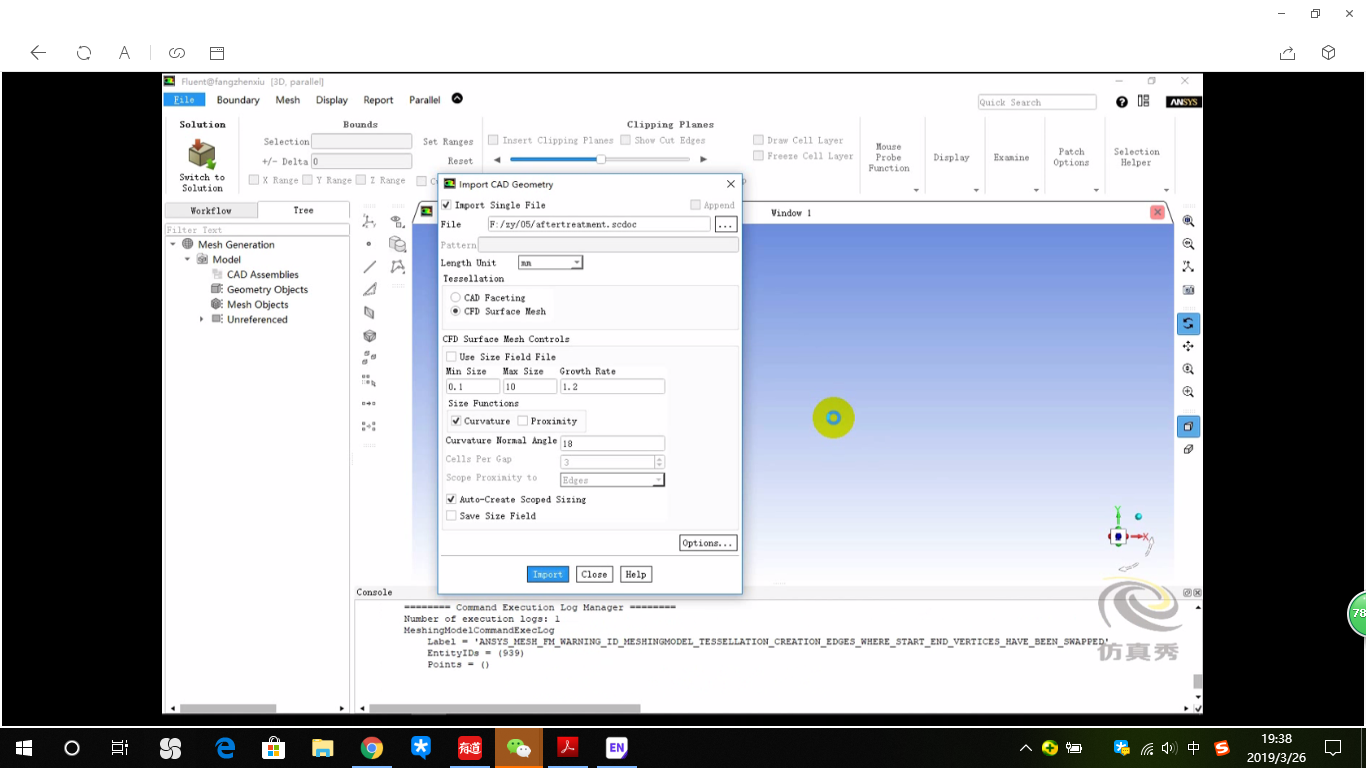The height and width of the screenshot is (768, 1366).
Task: Click the Import button
Action: click(548, 574)
